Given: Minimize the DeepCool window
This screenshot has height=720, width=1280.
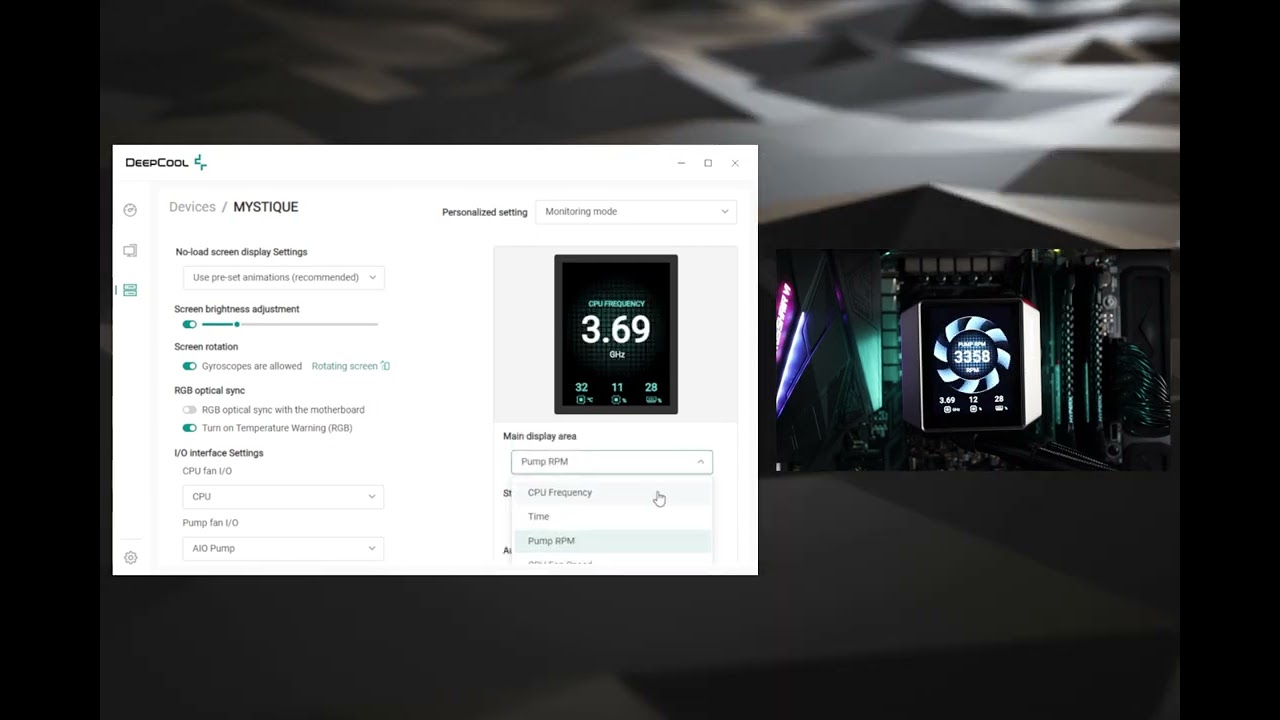Looking at the screenshot, I should (681, 163).
